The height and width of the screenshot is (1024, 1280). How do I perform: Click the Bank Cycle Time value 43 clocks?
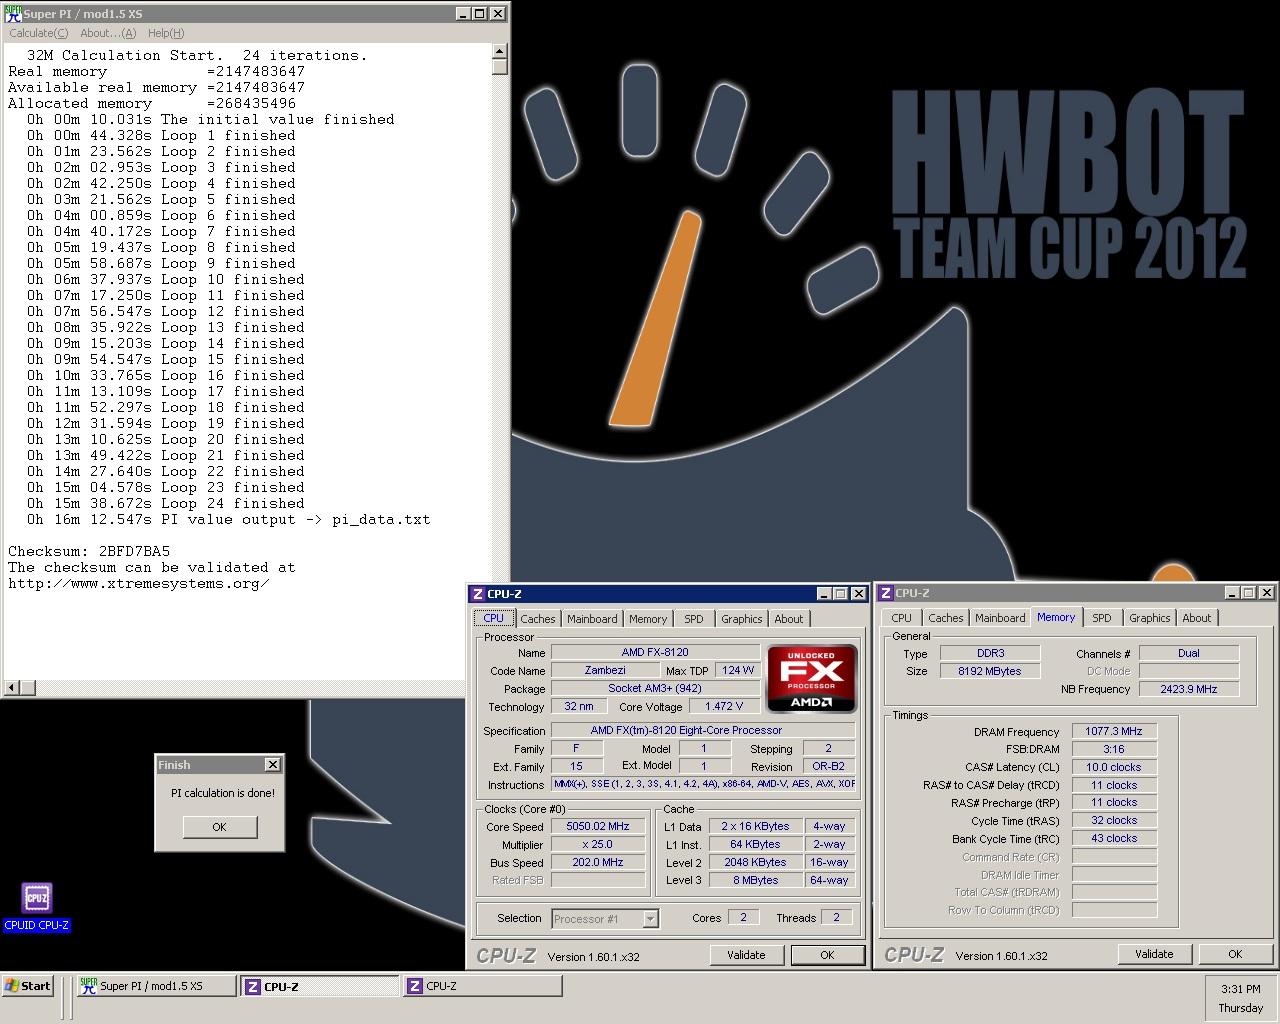pyautogui.click(x=1114, y=840)
